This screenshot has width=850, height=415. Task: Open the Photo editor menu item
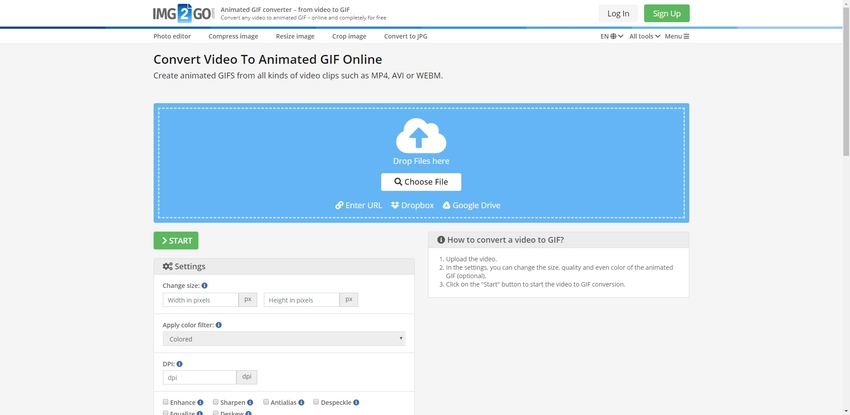click(x=172, y=36)
